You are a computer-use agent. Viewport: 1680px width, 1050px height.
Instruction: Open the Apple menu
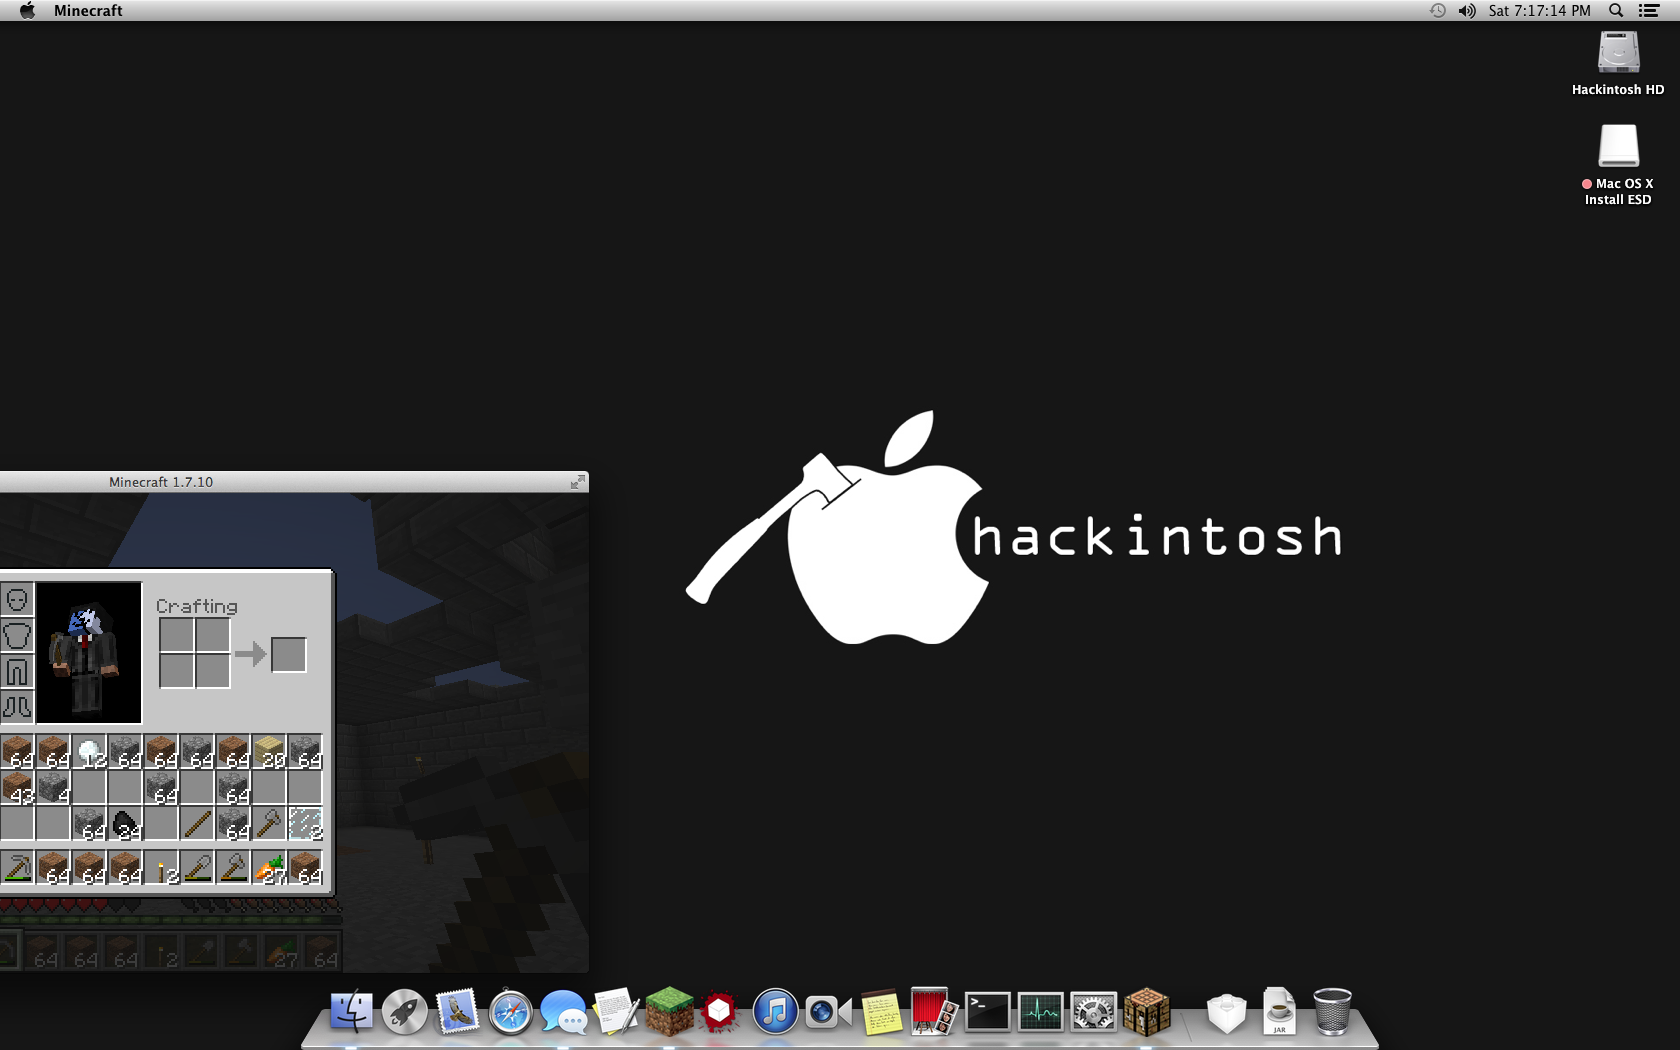tap(27, 10)
